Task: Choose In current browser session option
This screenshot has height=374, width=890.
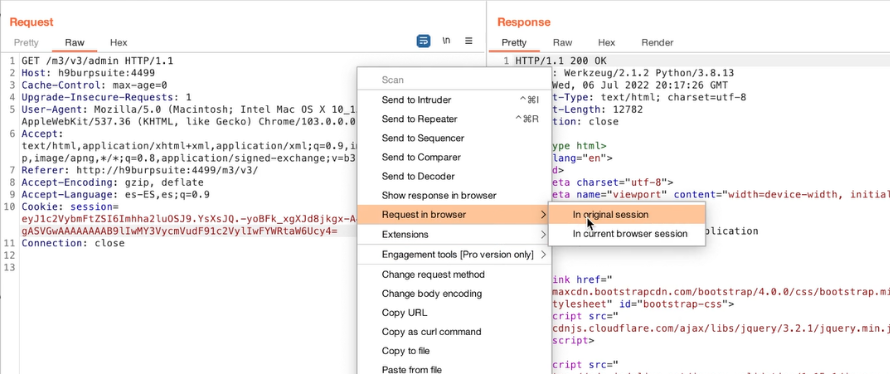Action: [627, 234]
